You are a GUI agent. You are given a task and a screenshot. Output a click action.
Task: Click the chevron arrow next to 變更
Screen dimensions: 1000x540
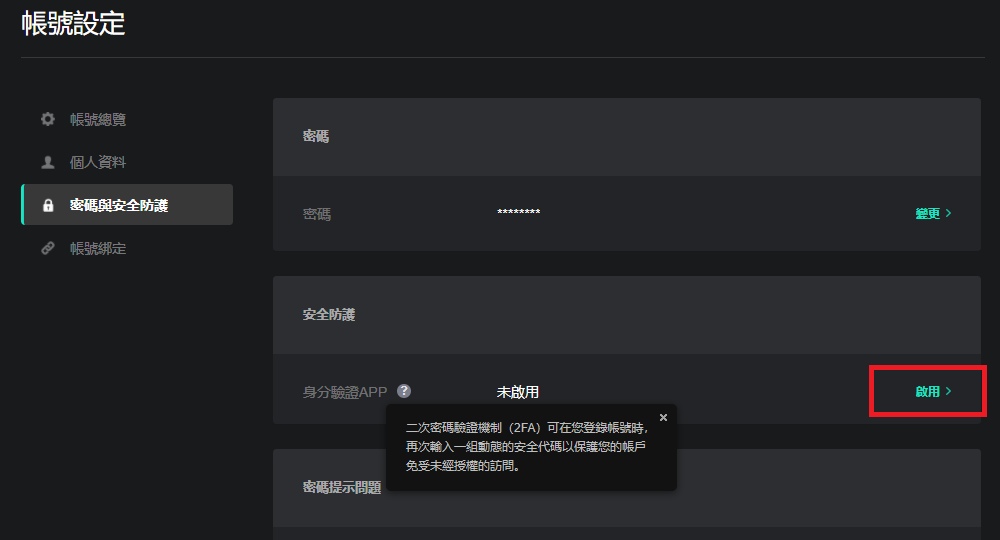pyautogui.click(x=948, y=214)
